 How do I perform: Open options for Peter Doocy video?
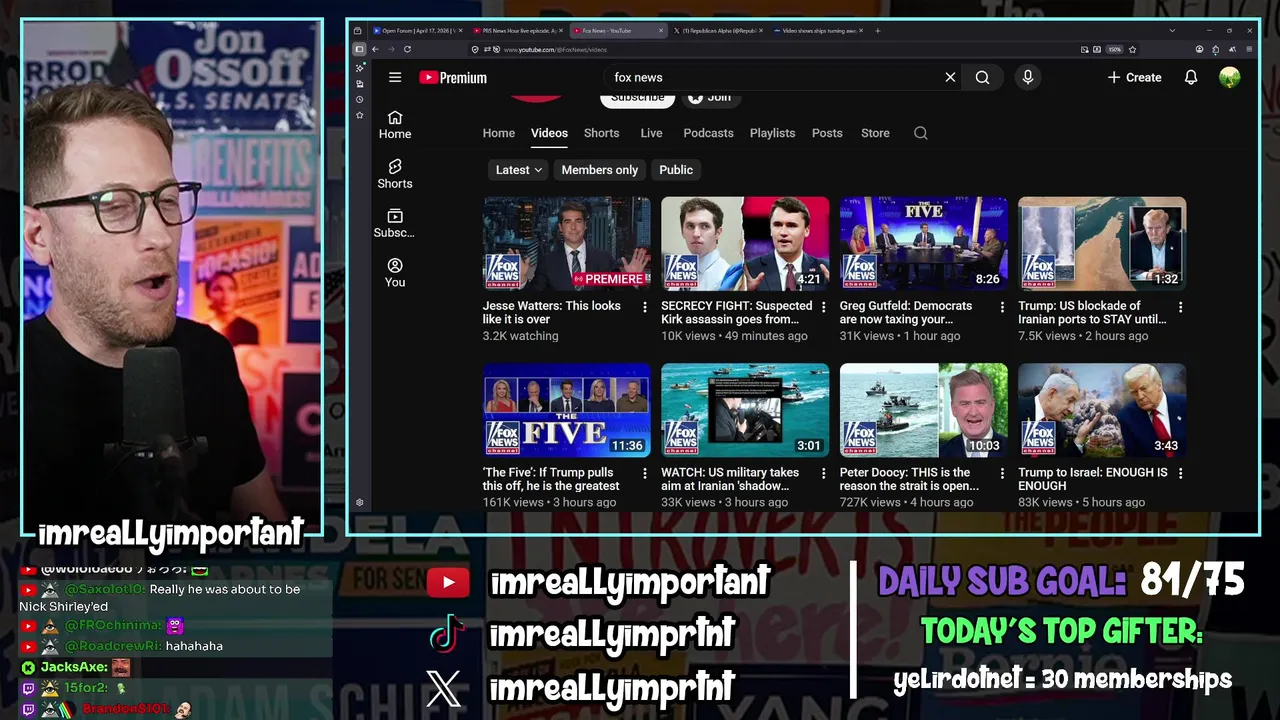[x=1002, y=473]
